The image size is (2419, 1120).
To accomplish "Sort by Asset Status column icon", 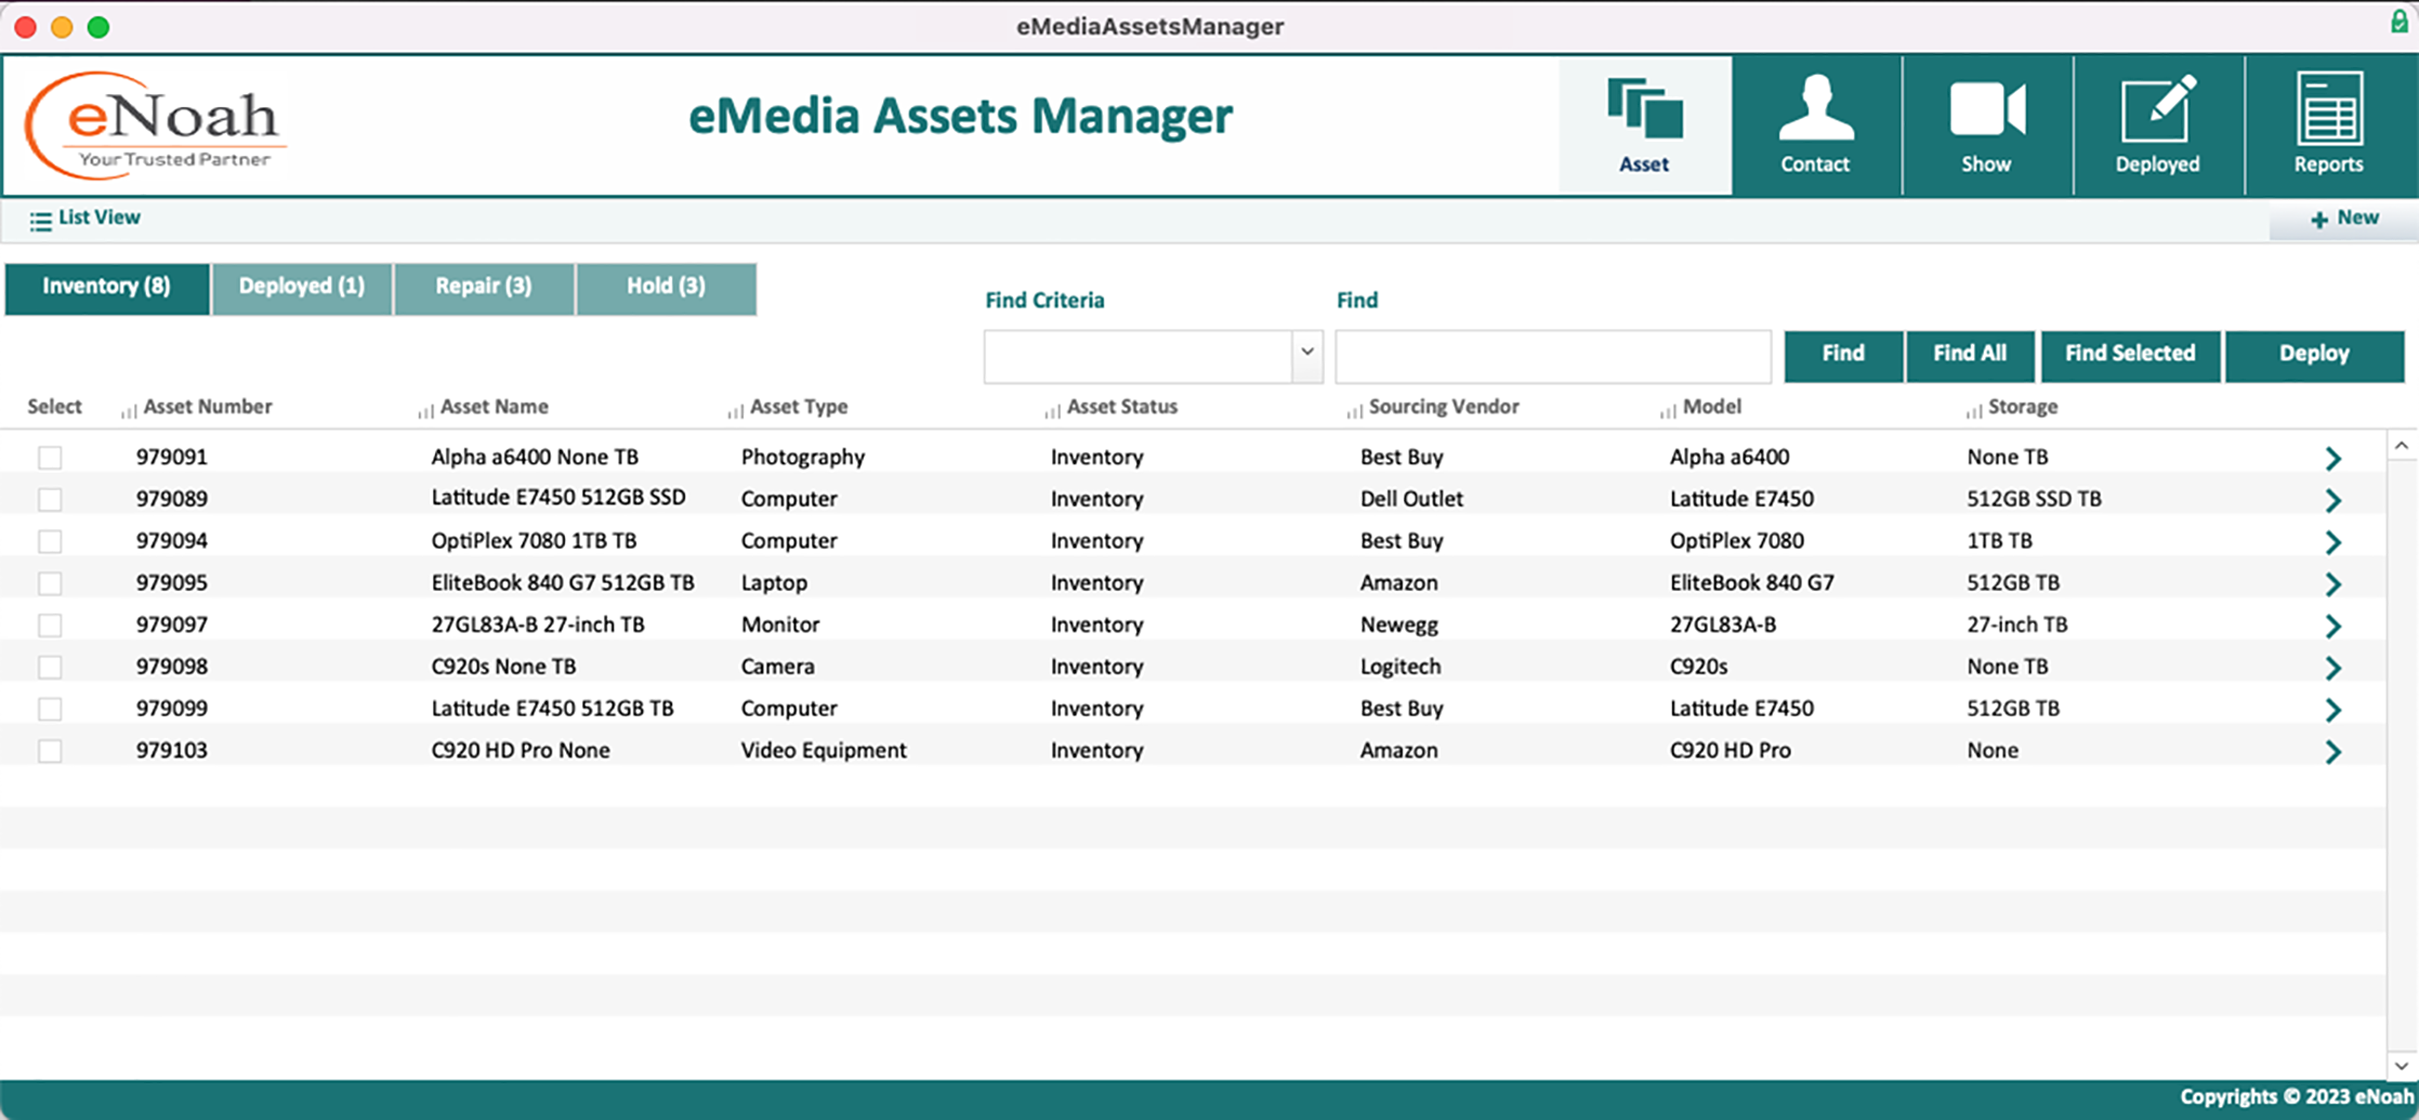I will coord(1052,411).
